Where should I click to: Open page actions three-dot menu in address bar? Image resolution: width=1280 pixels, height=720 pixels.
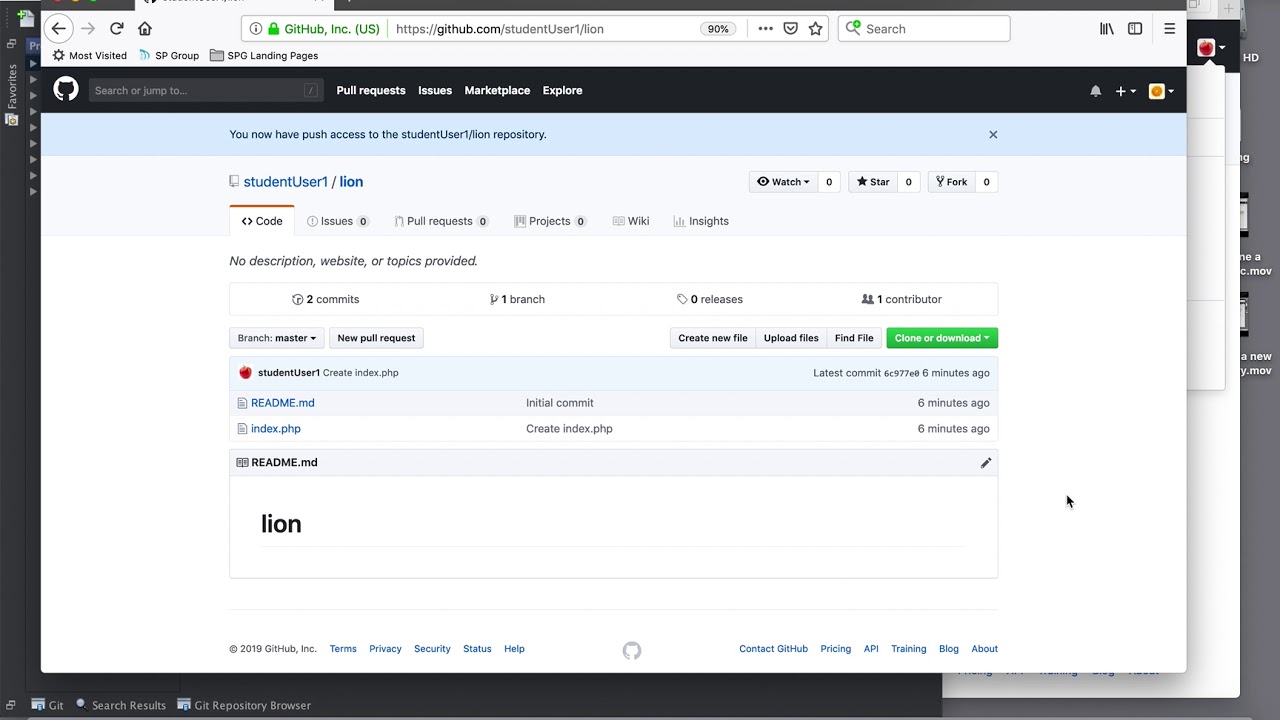tap(765, 29)
